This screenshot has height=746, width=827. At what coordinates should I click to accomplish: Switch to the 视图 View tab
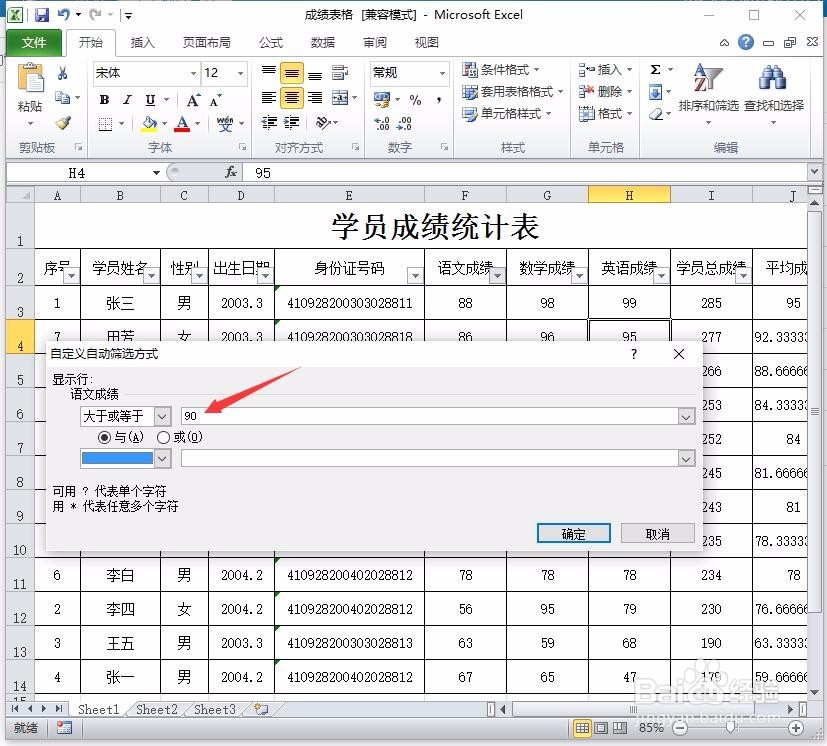point(427,43)
